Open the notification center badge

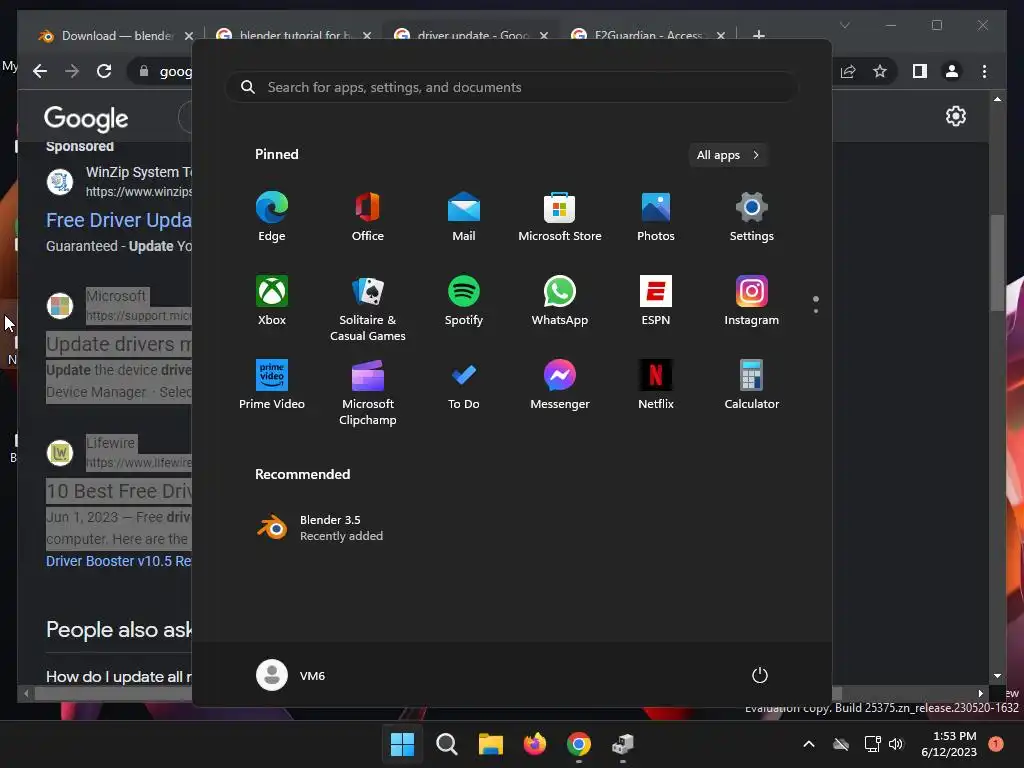pyautogui.click(x=996, y=744)
